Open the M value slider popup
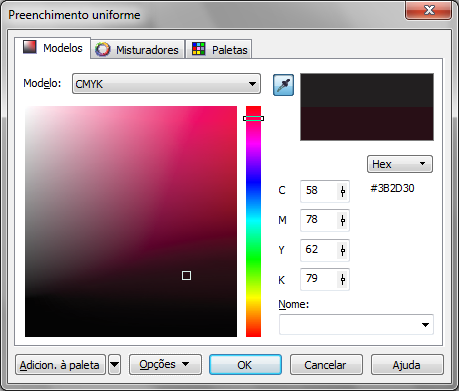459x391 pixels. 343,220
